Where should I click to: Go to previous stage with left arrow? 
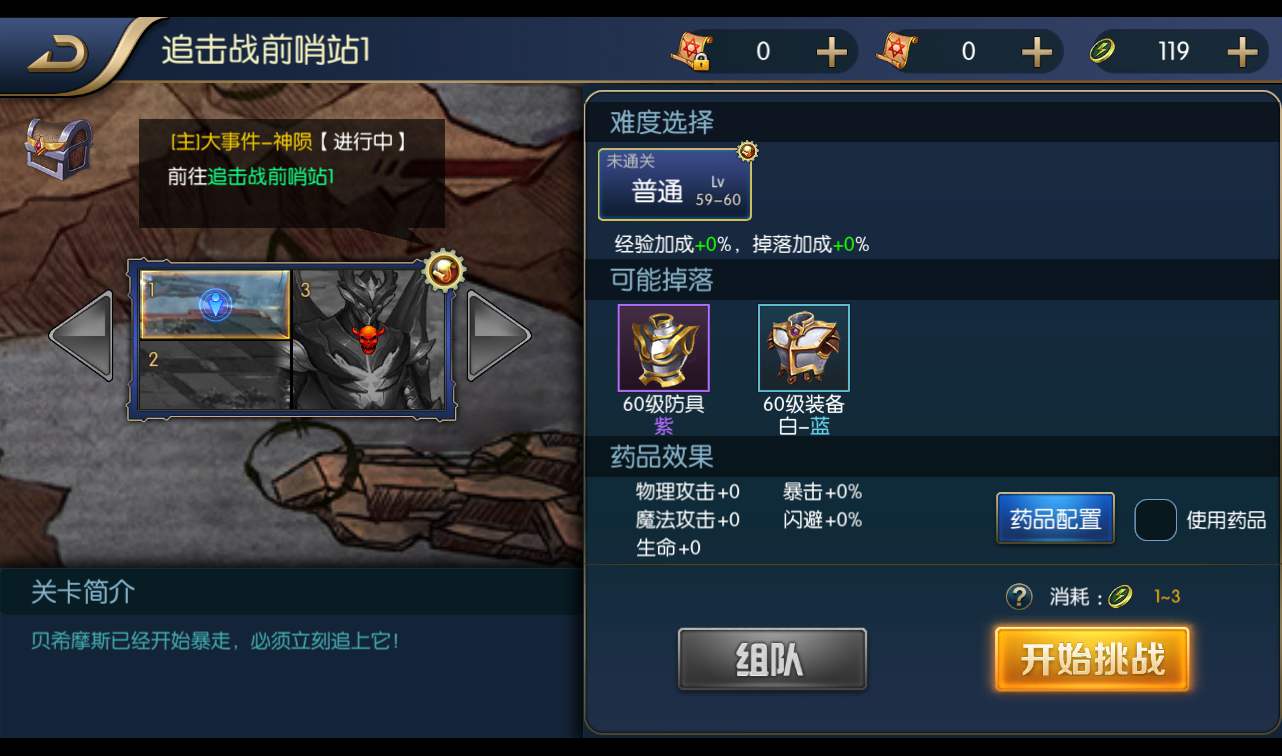point(82,335)
